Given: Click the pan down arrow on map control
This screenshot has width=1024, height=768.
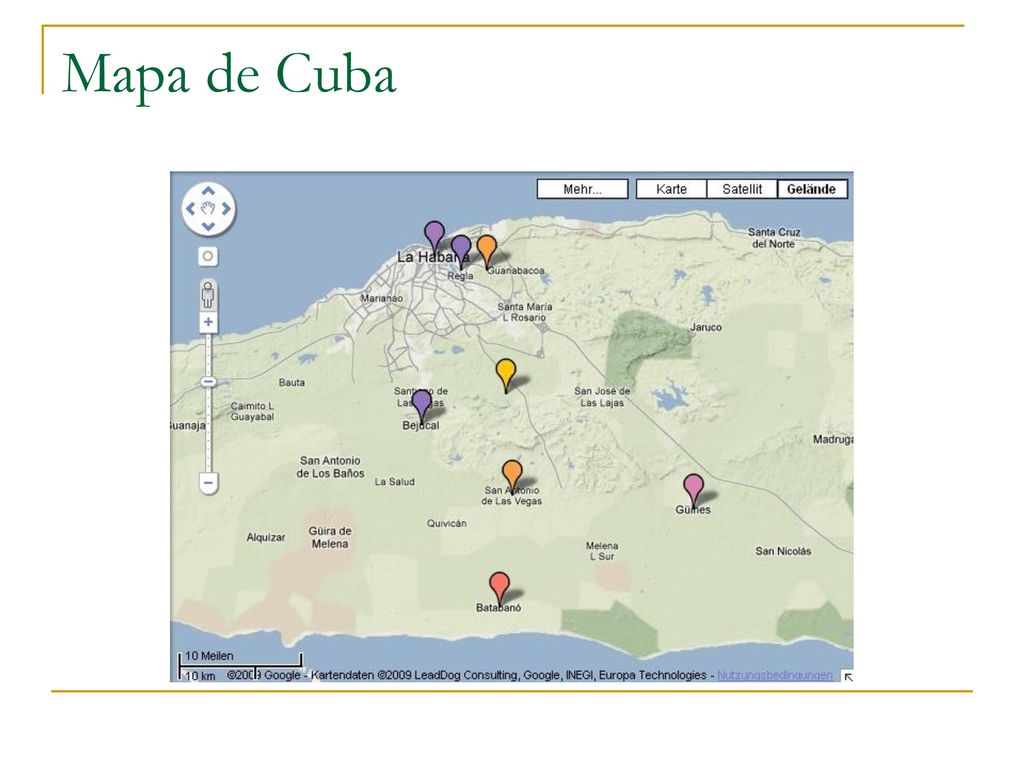Looking at the screenshot, I should (x=208, y=226).
